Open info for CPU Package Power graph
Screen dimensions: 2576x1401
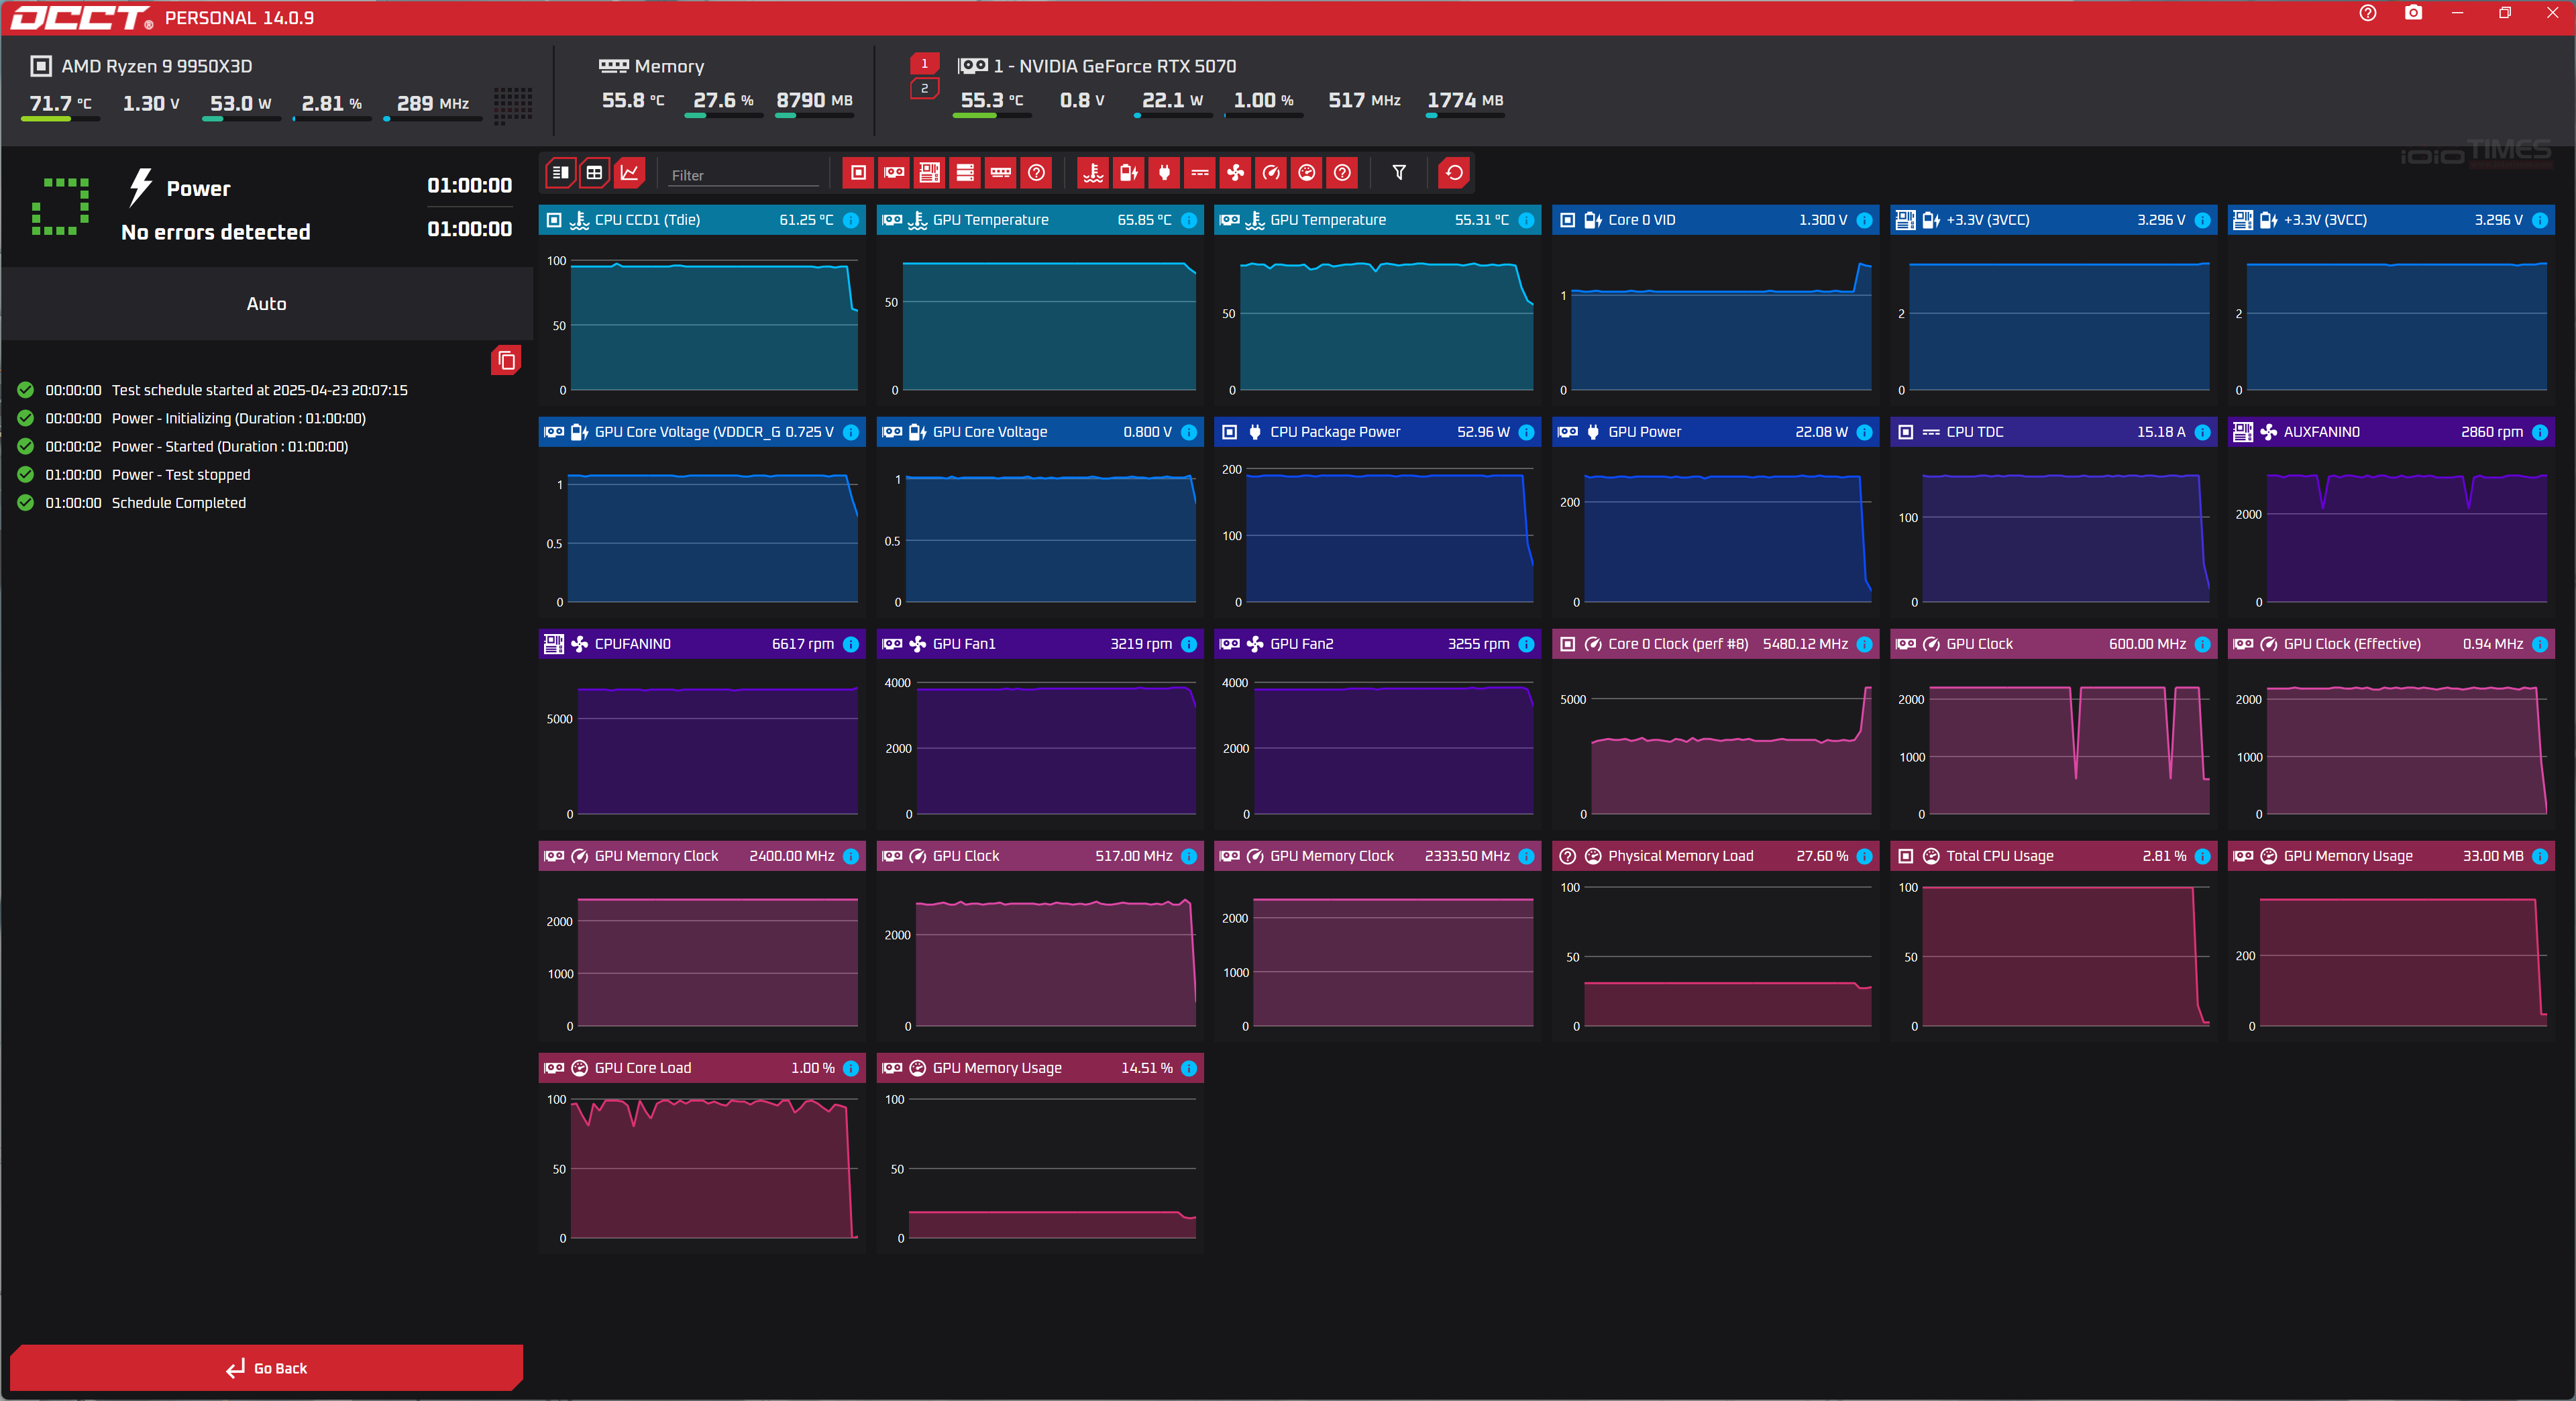[x=1526, y=432]
